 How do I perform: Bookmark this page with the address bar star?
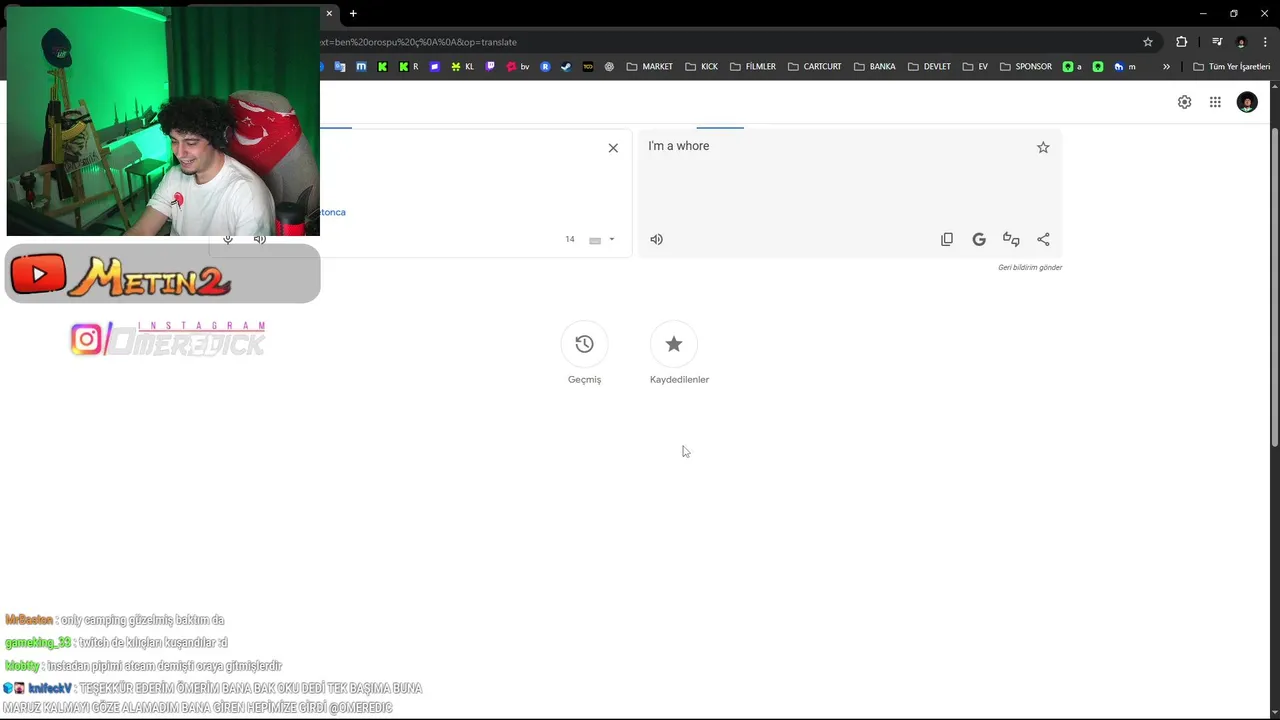point(1148,42)
